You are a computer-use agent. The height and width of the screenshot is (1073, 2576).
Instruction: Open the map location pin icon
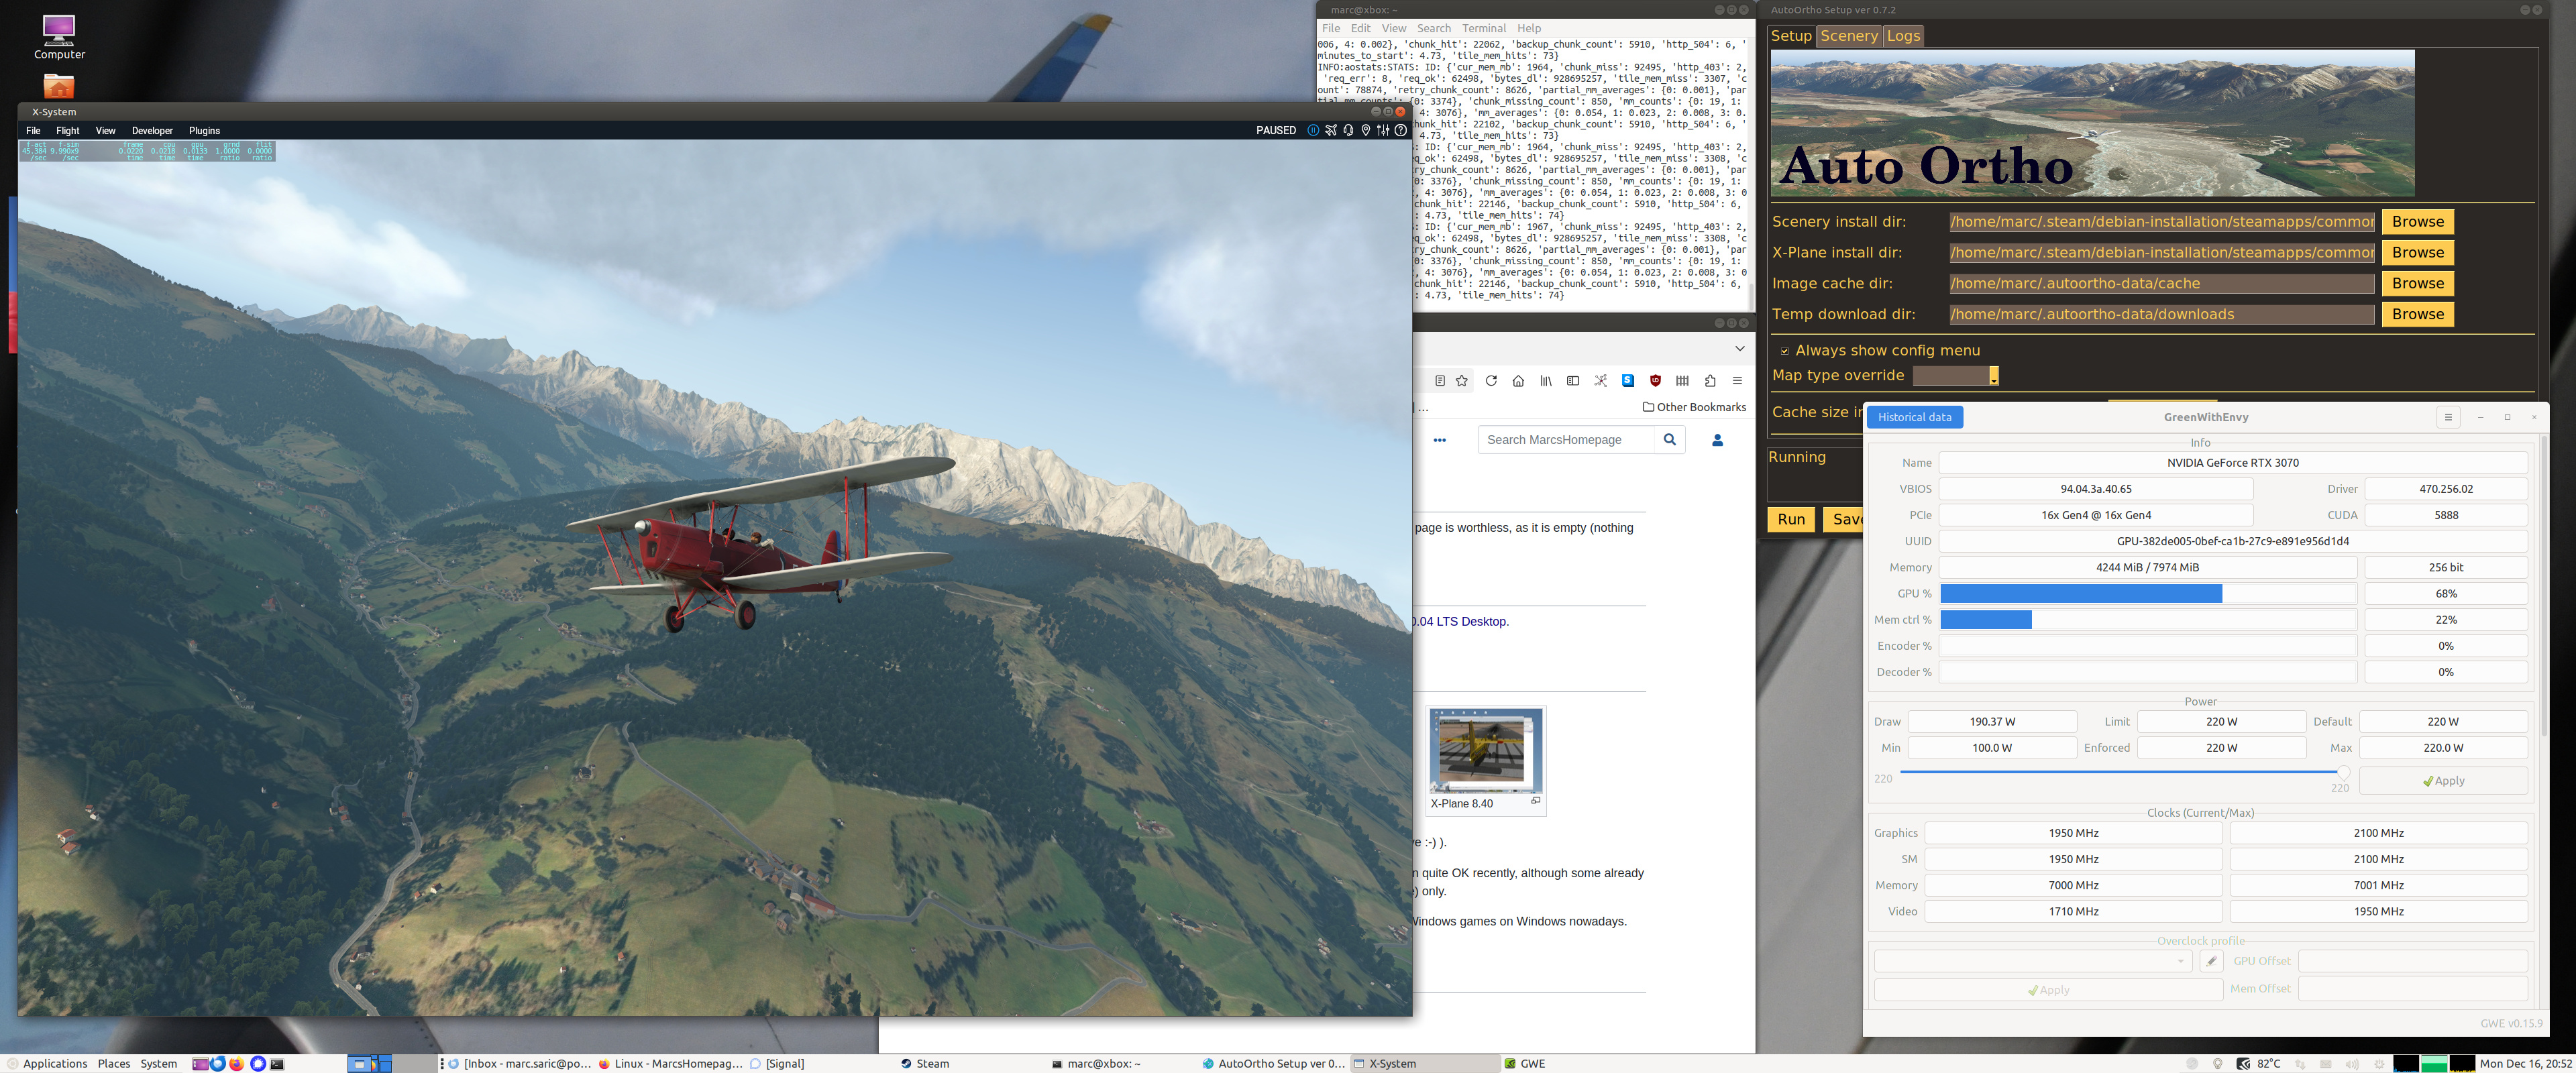coord(1366,130)
